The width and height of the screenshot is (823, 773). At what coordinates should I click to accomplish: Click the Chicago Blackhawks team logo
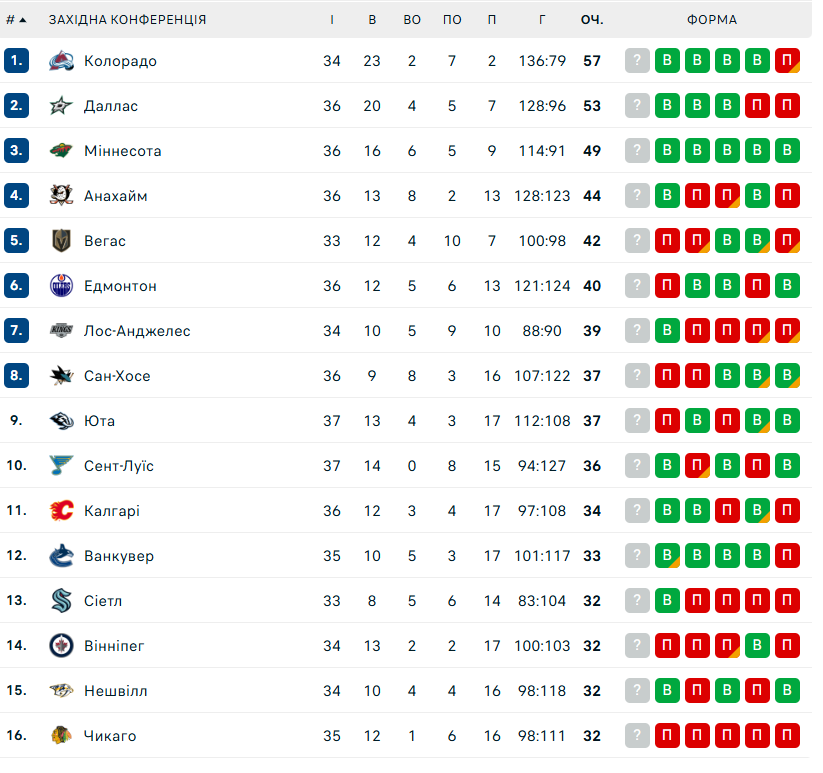point(61,736)
